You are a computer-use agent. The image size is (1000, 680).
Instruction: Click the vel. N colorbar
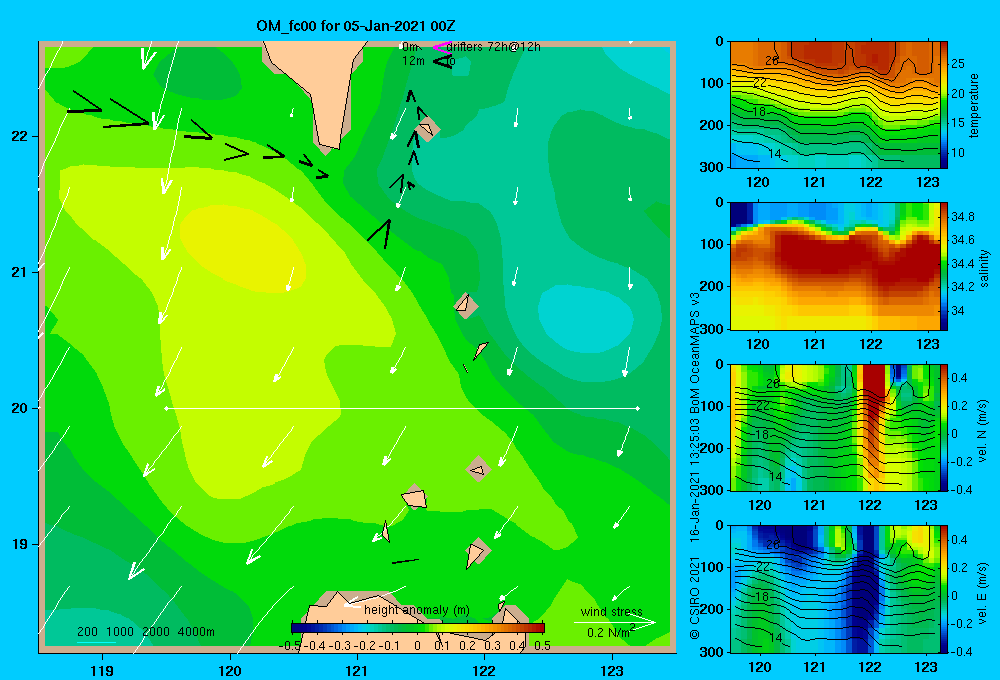click(x=944, y=427)
